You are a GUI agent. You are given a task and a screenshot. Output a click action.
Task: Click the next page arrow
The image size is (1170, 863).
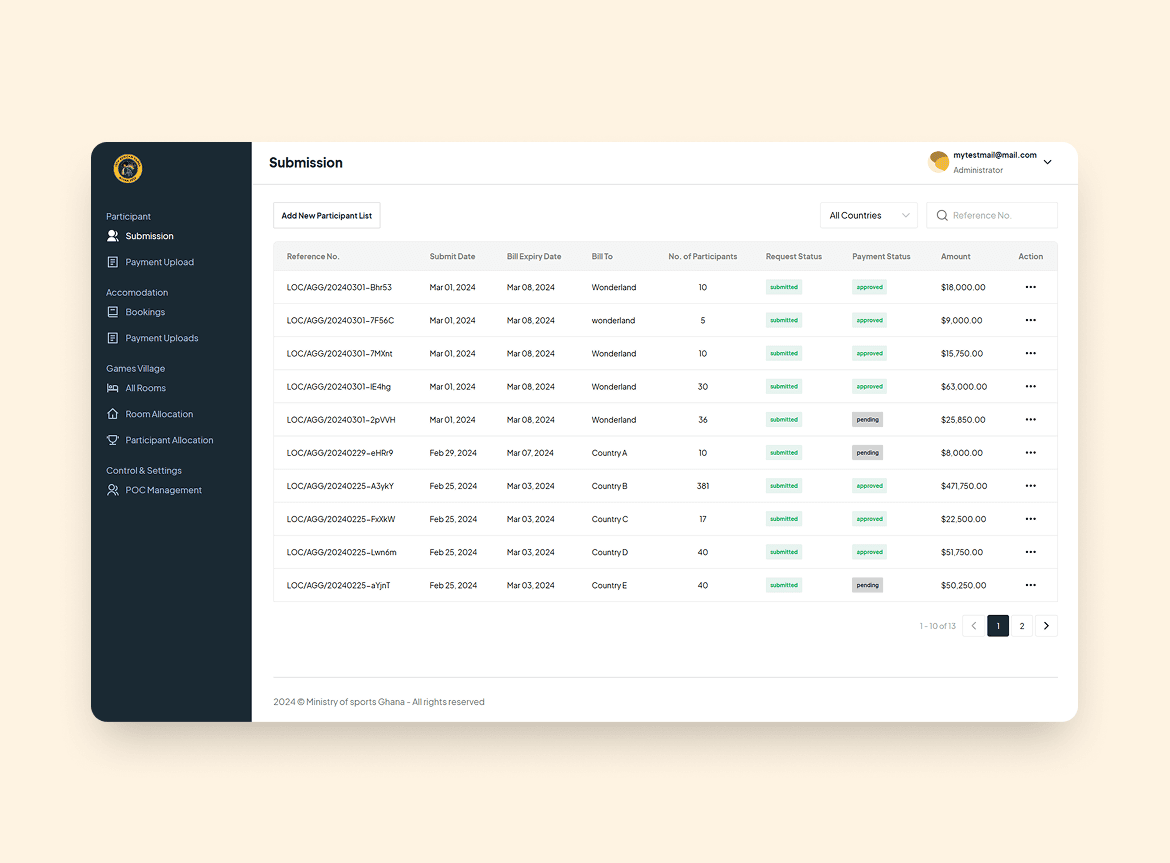[x=1046, y=625]
